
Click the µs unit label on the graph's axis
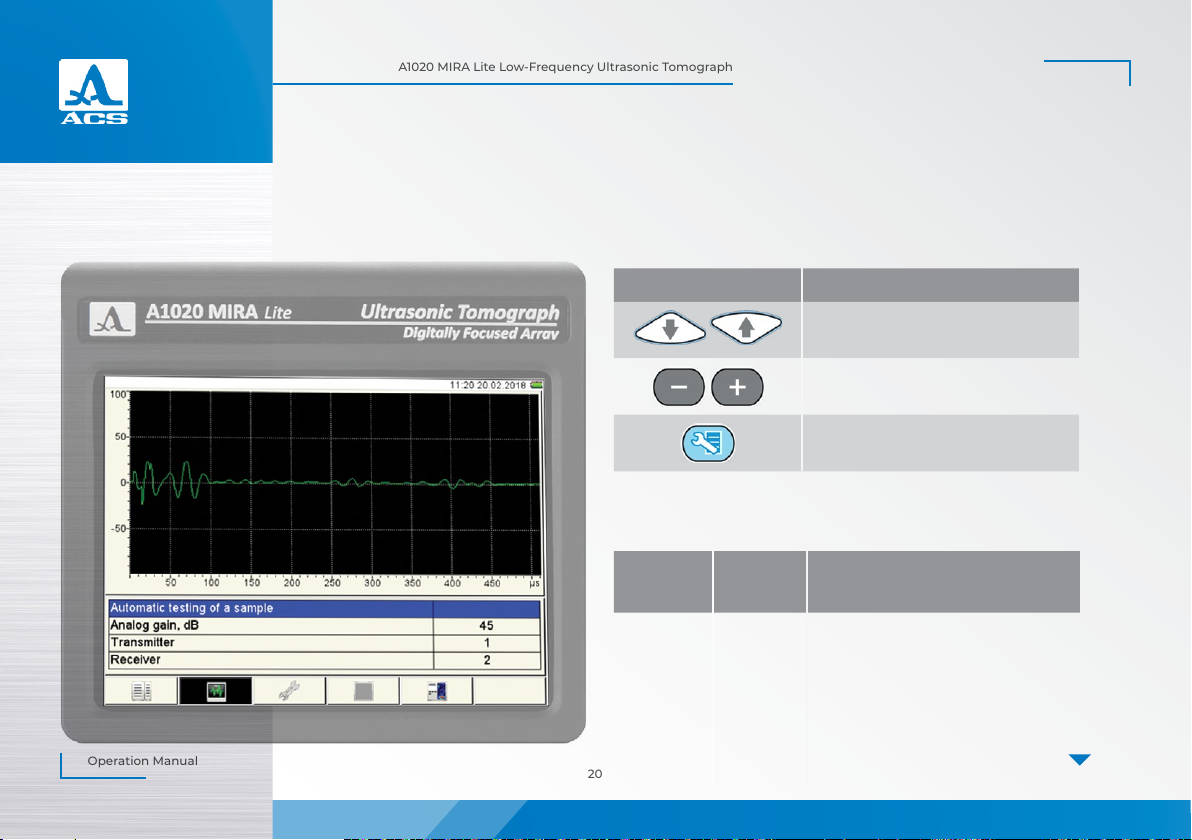534,584
